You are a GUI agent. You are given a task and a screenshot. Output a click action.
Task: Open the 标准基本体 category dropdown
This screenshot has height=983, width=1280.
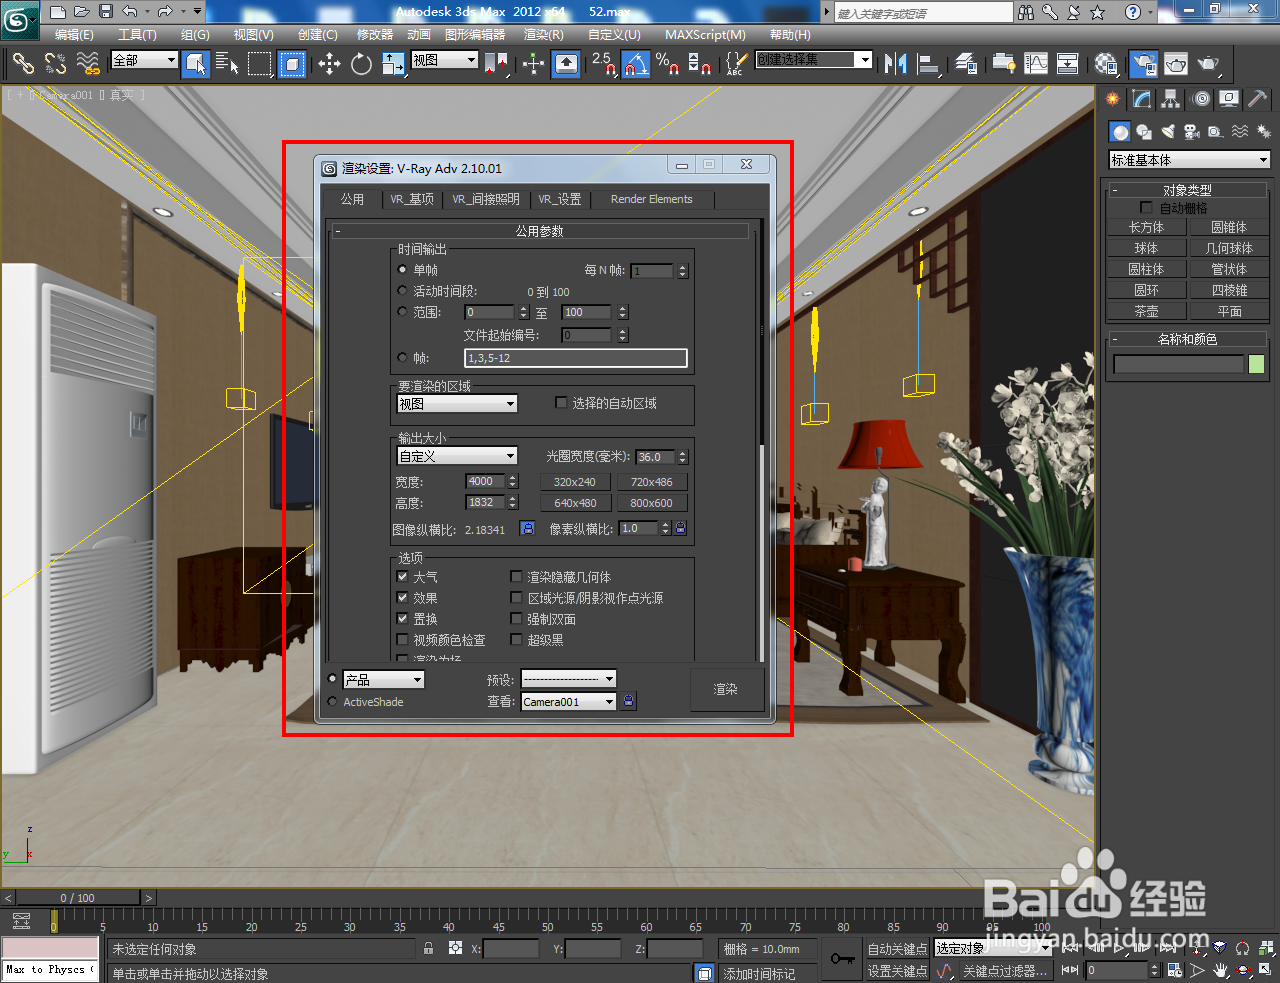(x=1190, y=160)
